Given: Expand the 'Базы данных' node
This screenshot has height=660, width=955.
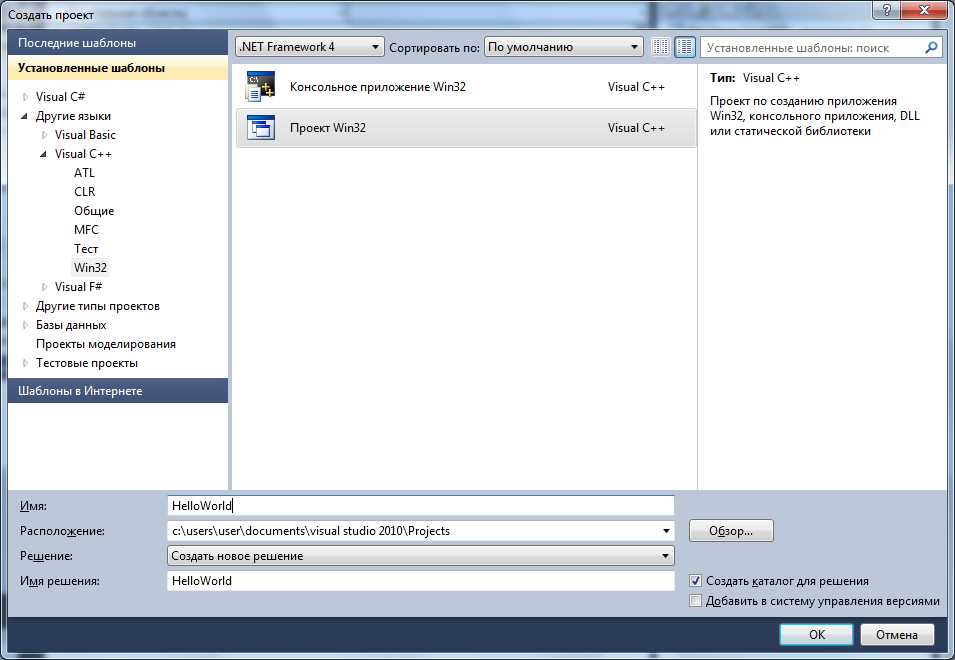Looking at the screenshot, I should tap(26, 325).
